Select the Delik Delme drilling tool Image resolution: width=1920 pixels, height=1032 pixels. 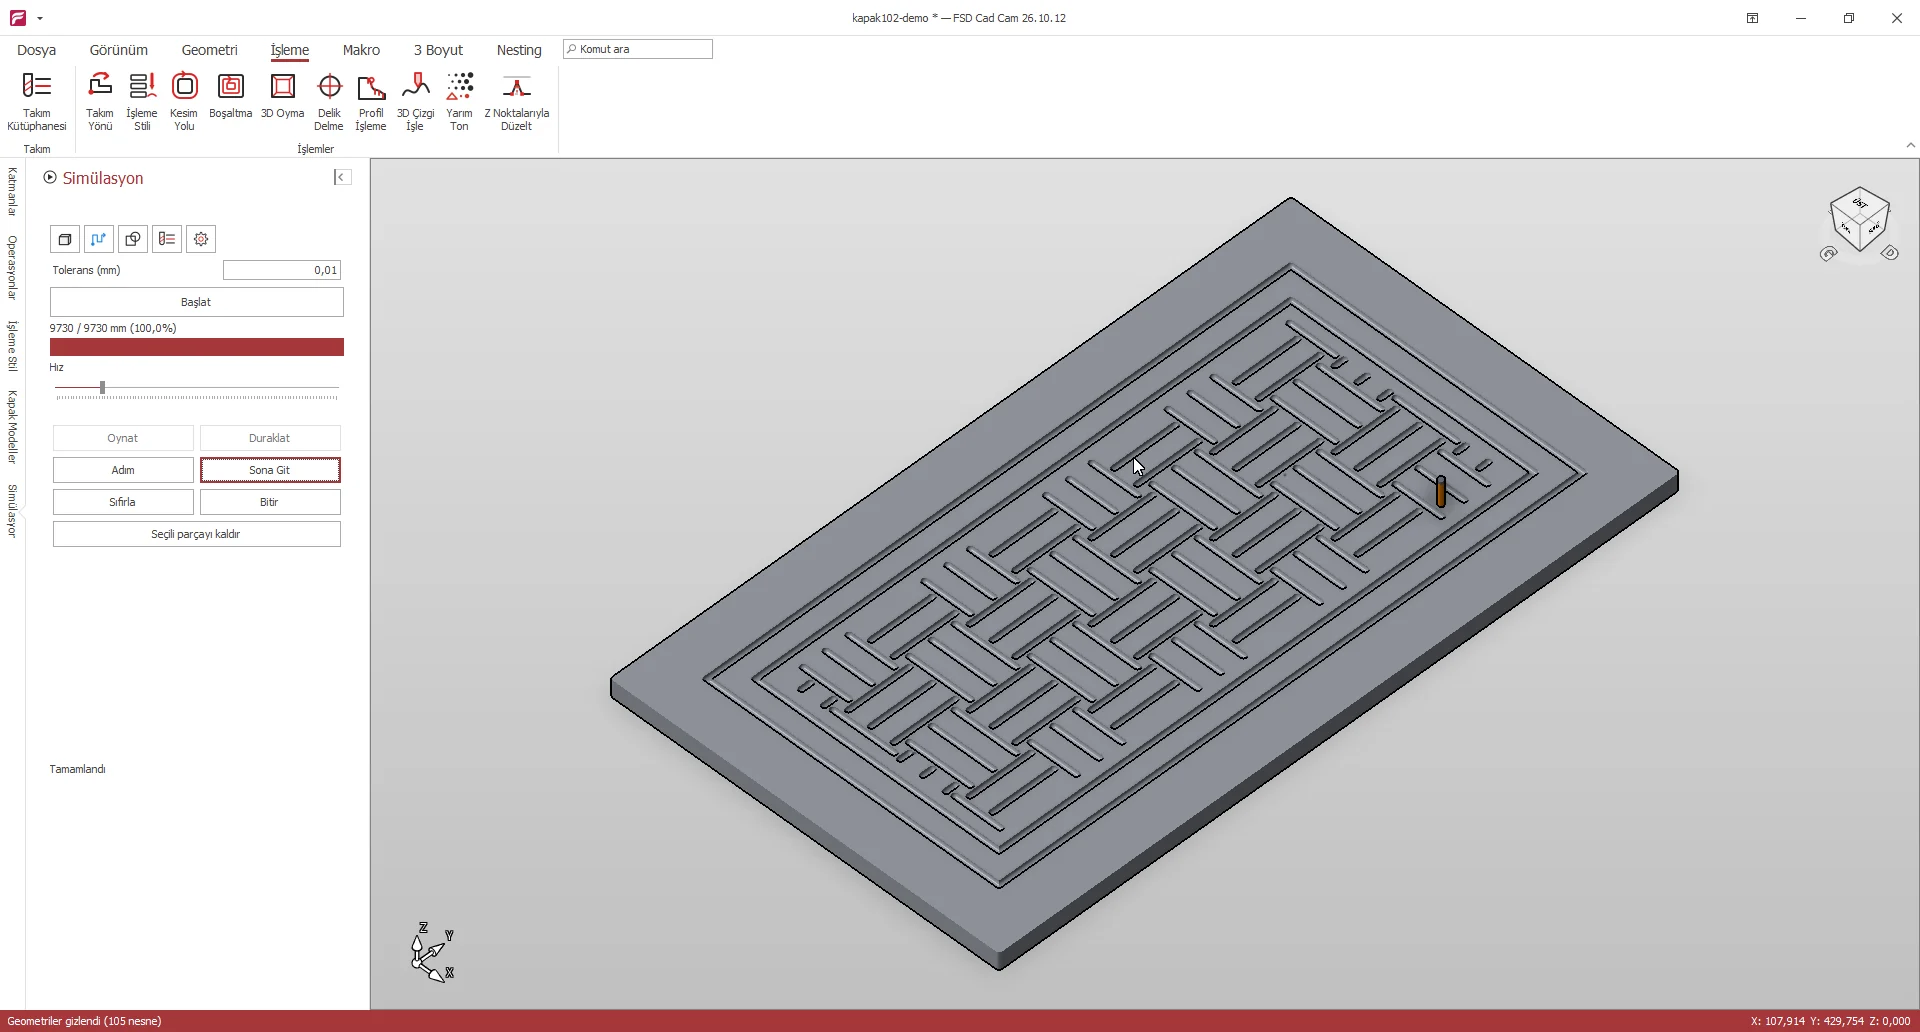(x=329, y=102)
